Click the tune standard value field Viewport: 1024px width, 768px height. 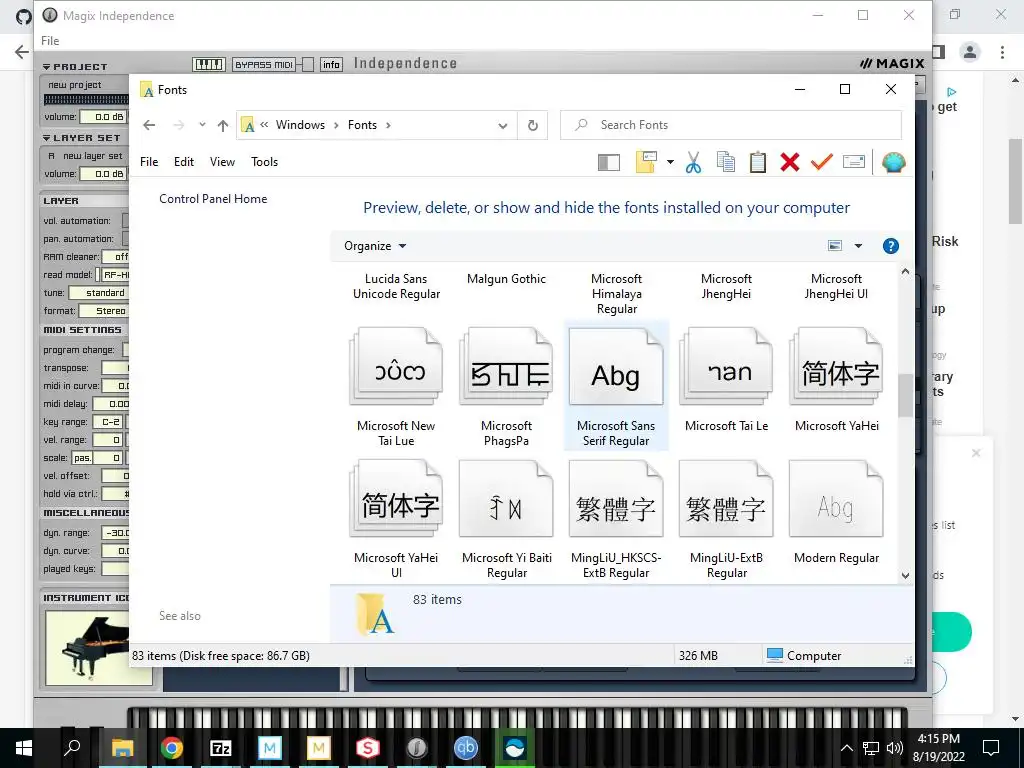pyautogui.click(x=99, y=293)
